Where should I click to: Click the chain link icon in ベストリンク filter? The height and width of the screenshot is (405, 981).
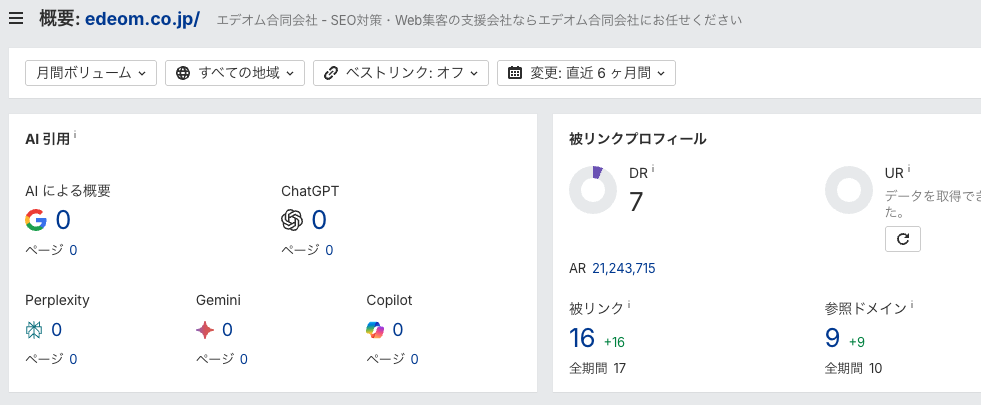tap(330, 73)
